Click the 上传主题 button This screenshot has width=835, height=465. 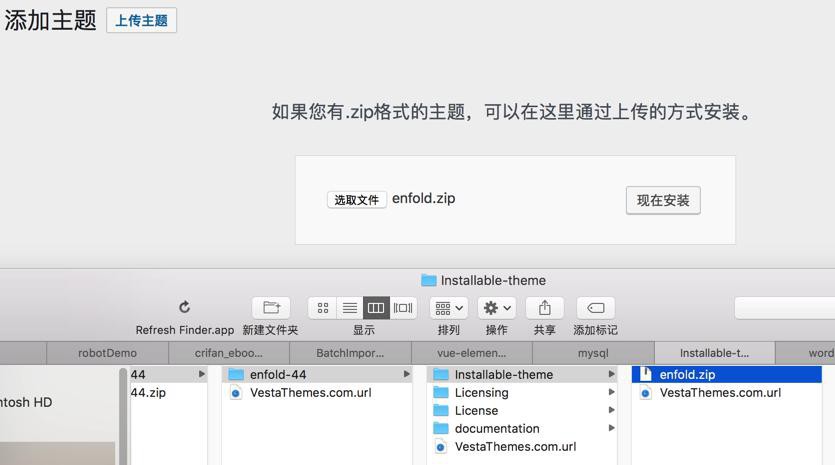[x=141, y=20]
